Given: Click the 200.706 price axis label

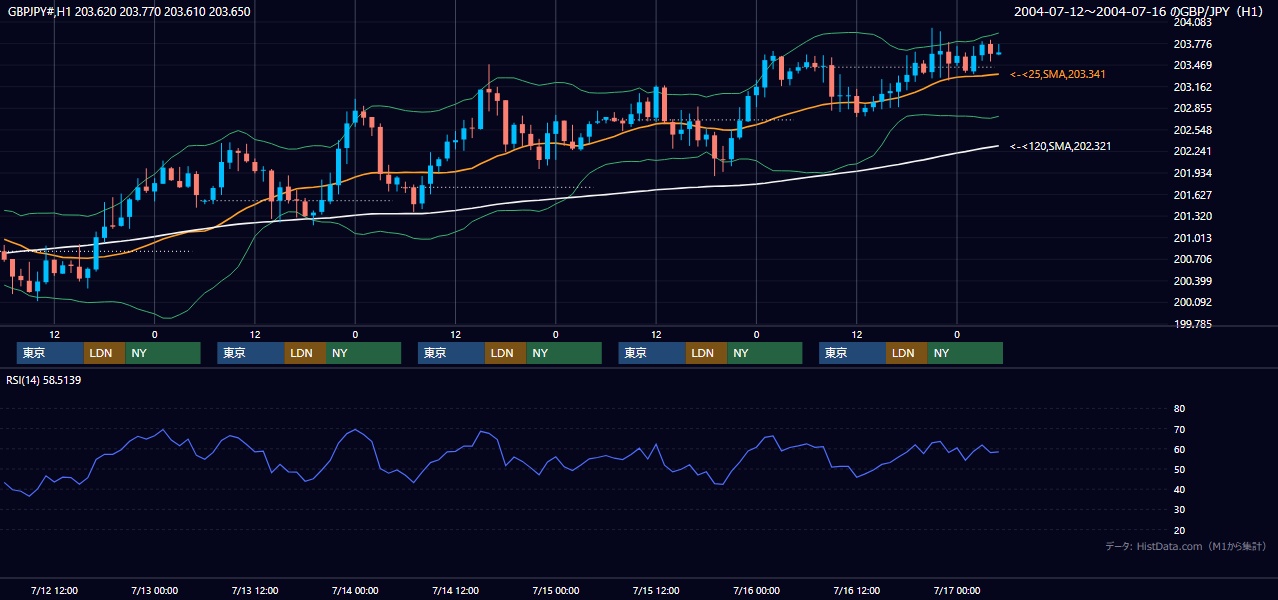Looking at the screenshot, I should tap(1193, 259).
